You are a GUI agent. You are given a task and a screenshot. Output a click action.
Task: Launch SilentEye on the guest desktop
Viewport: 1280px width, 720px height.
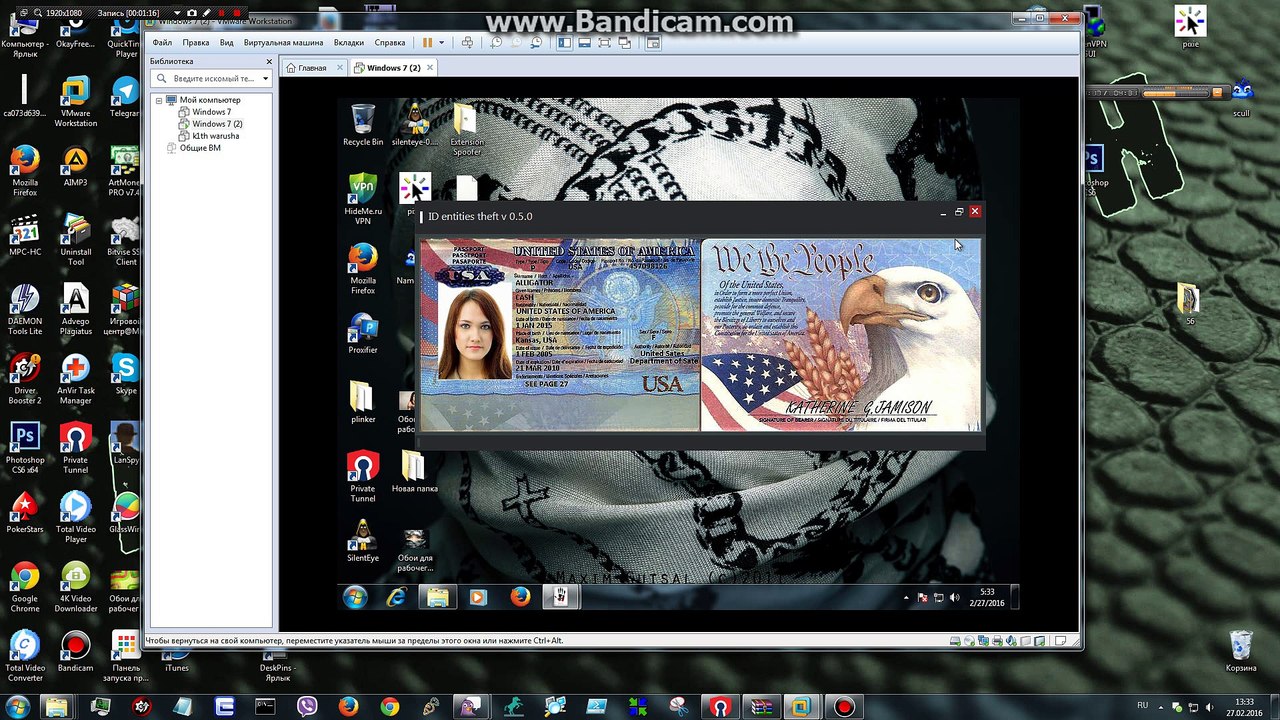click(x=363, y=540)
